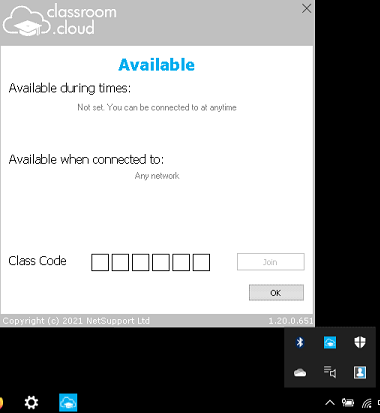380x413 pixels.
Task: Click the classroom.cloud taskbar app icon
Action: [68, 403]
